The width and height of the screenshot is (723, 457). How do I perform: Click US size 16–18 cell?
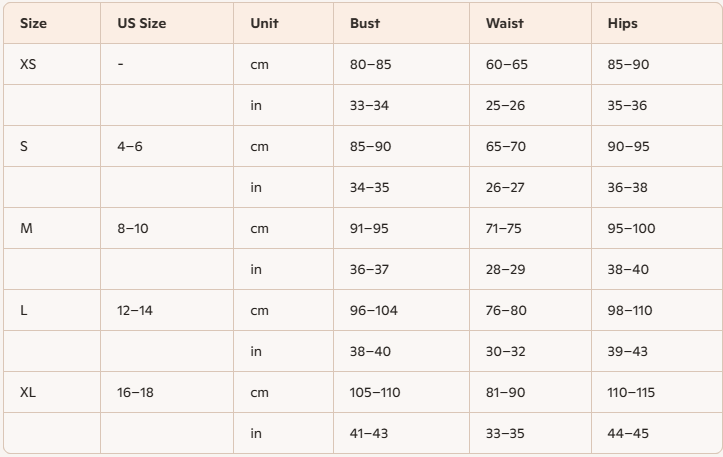[135, 392]
